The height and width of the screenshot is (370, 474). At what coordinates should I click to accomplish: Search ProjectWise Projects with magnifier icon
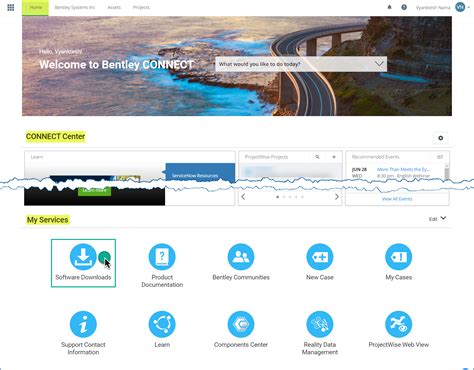pos(317,157)
